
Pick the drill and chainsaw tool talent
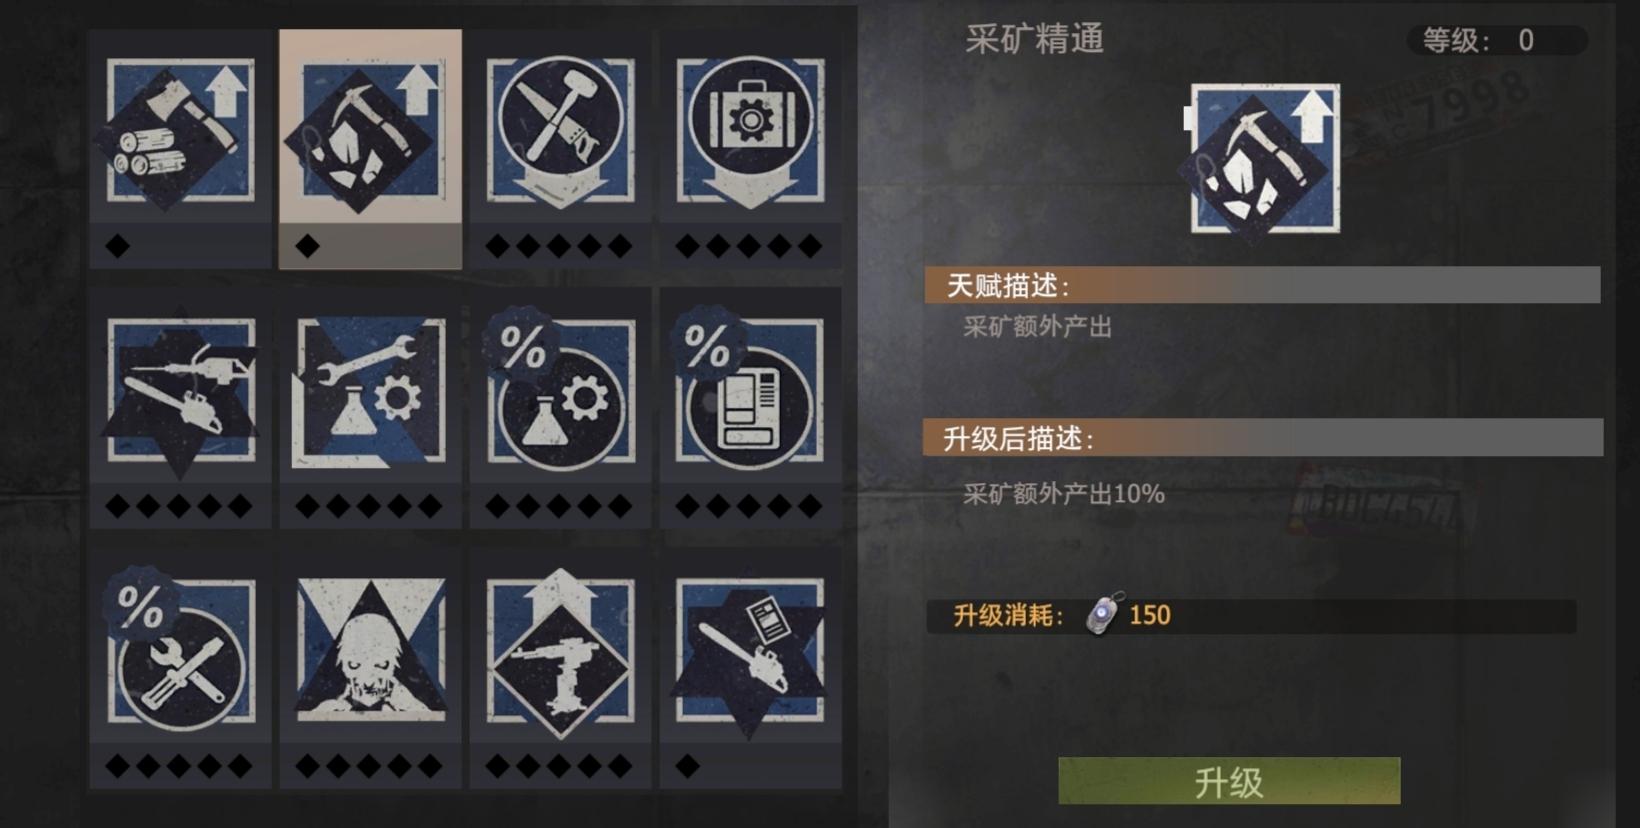(x=181, y=392)
